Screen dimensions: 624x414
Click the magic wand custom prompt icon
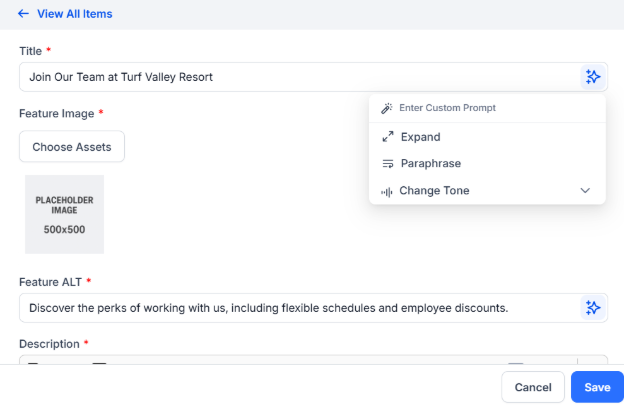(386, 108)
